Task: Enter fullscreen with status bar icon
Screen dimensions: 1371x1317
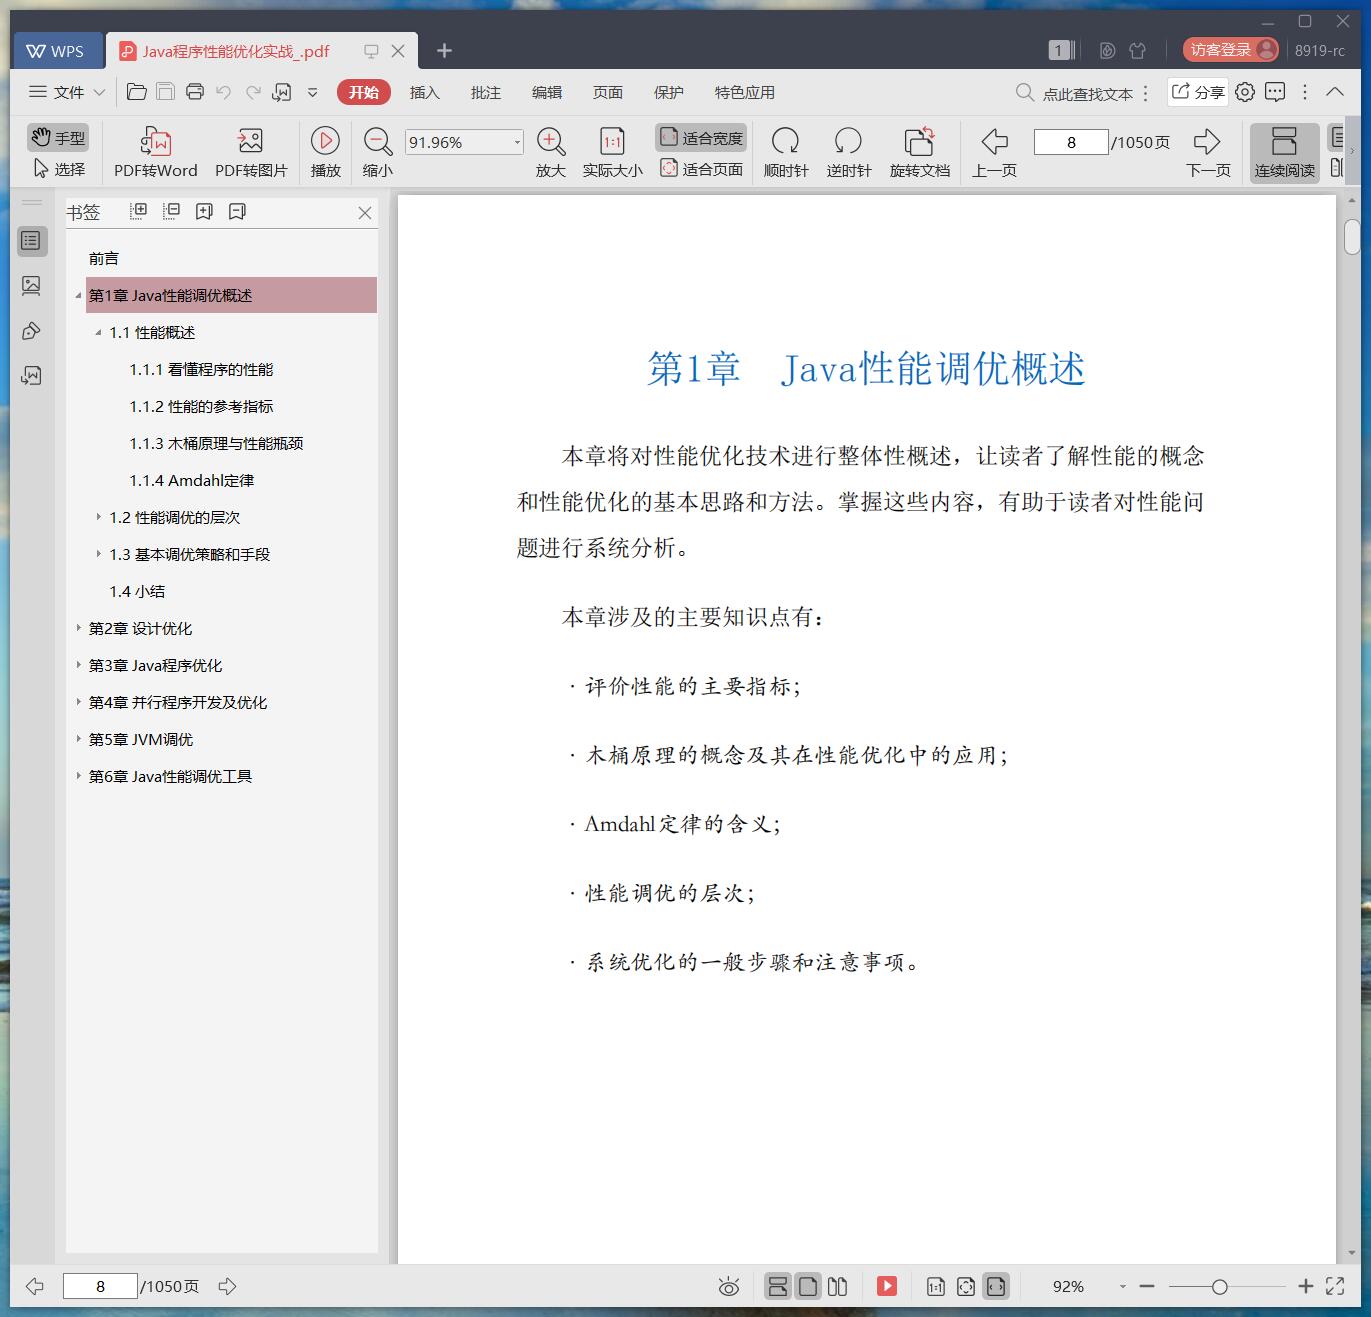Action: (x=1335, y=1287)
